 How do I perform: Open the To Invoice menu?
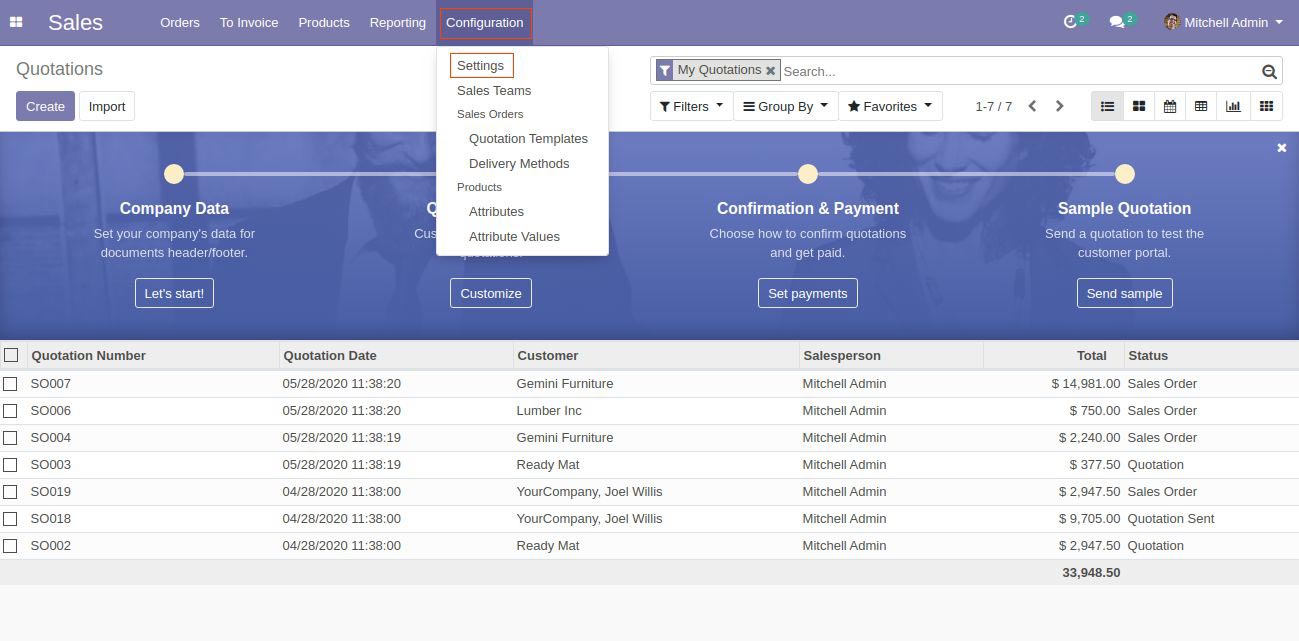point(249,22)
